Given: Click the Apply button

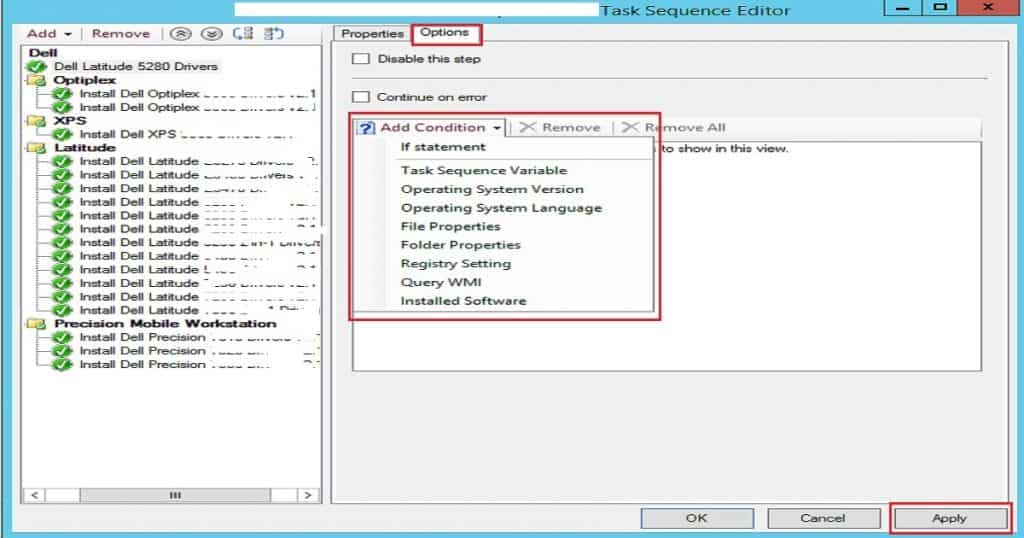Looking at the screenshot, I should tap(950, 518).
